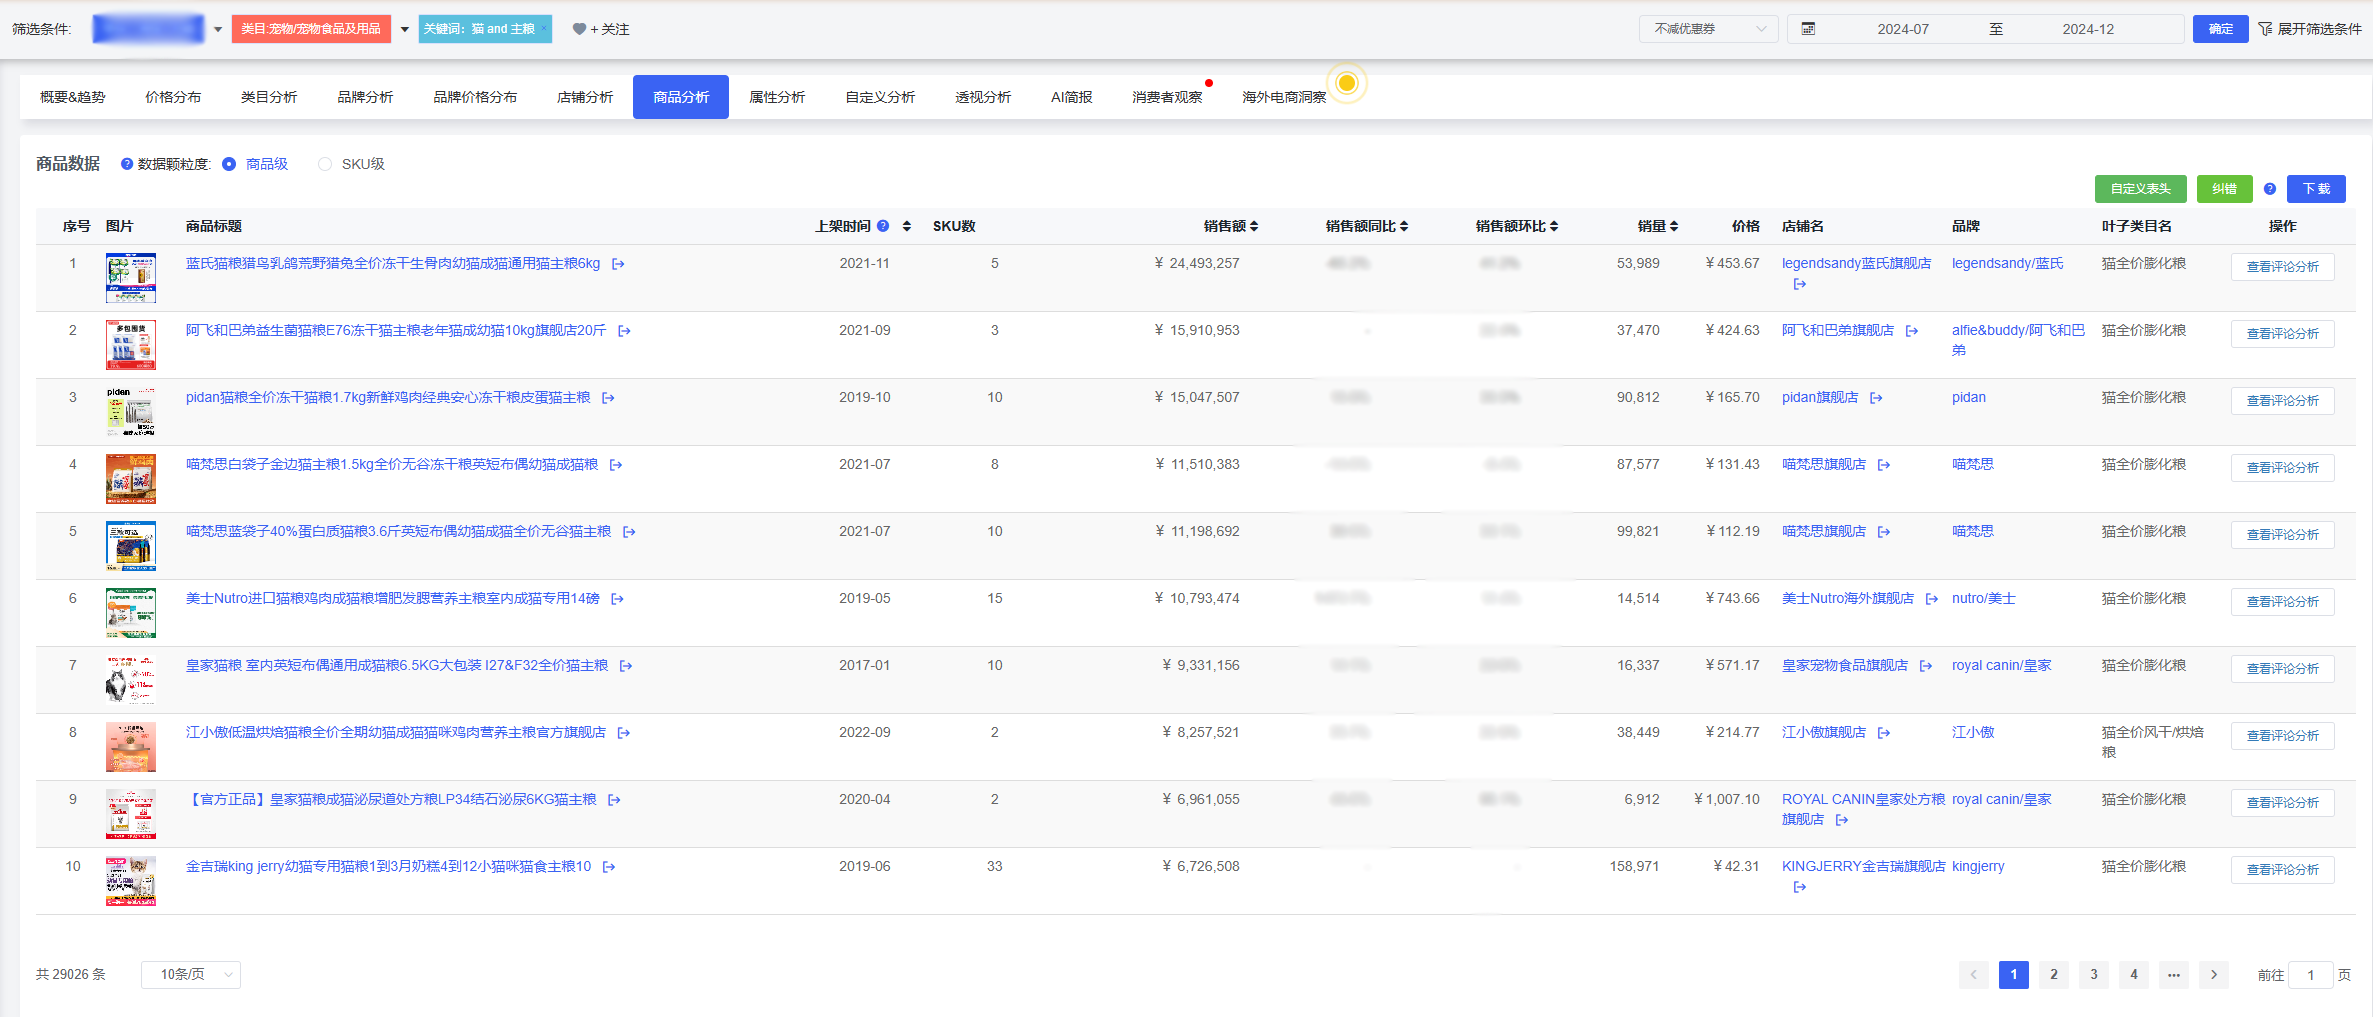Switch to 价格分布 tab
This screenshot has width=2373, height=1017.
(x=173, y=97)
